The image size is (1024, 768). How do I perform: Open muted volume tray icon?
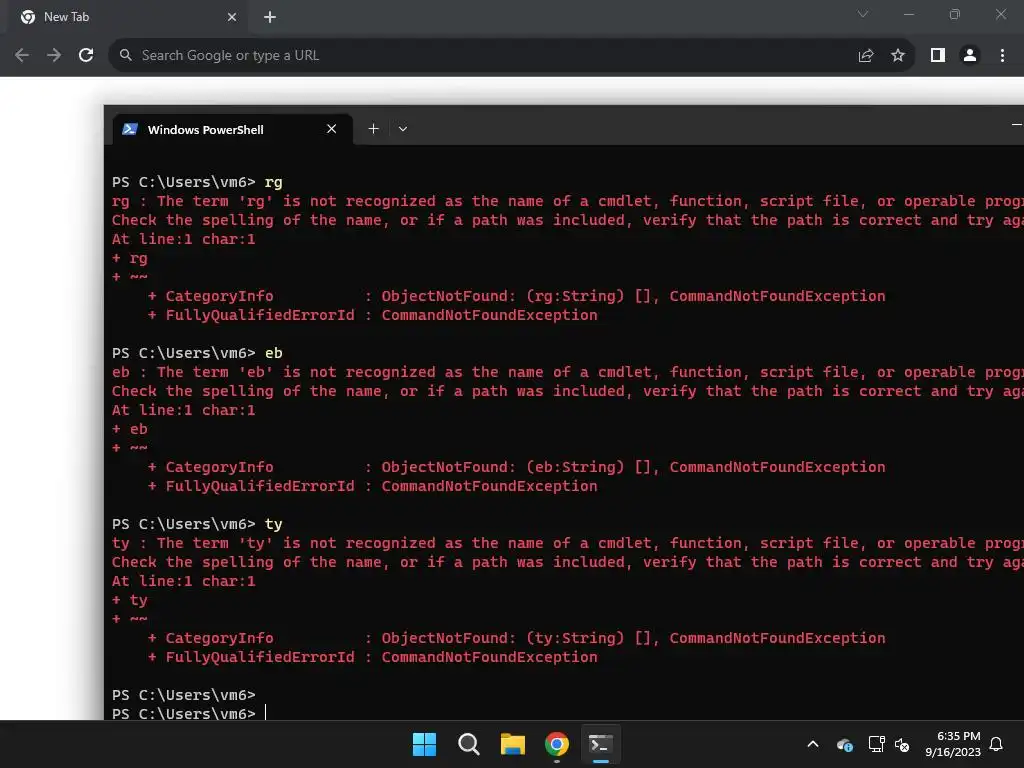902,744
